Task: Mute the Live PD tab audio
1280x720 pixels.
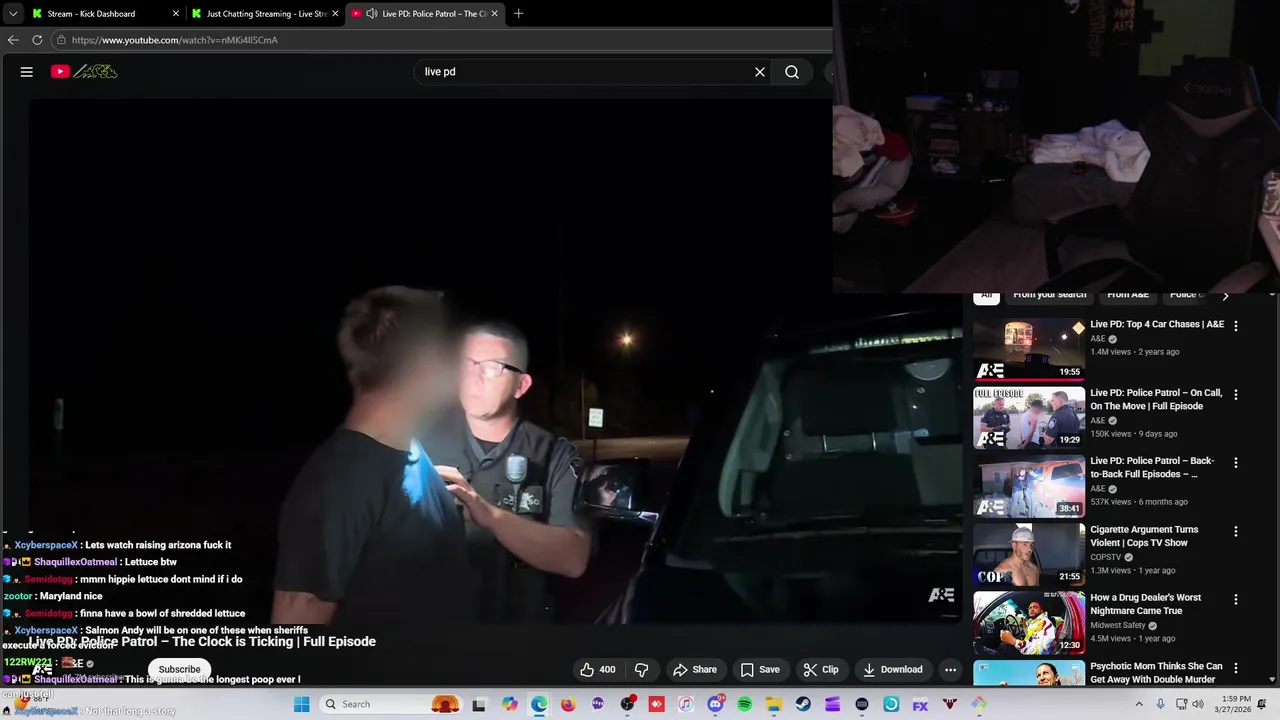Action: [372, 14]
